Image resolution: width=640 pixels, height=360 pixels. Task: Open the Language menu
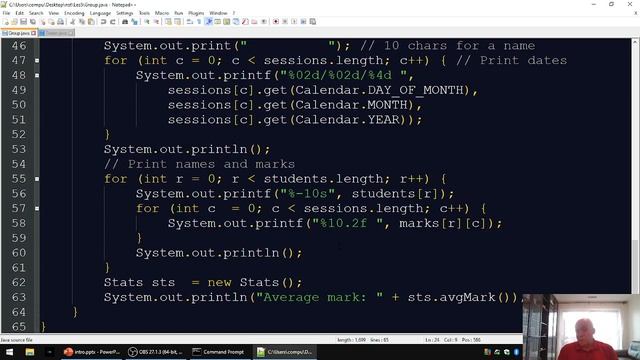[100, 13]
